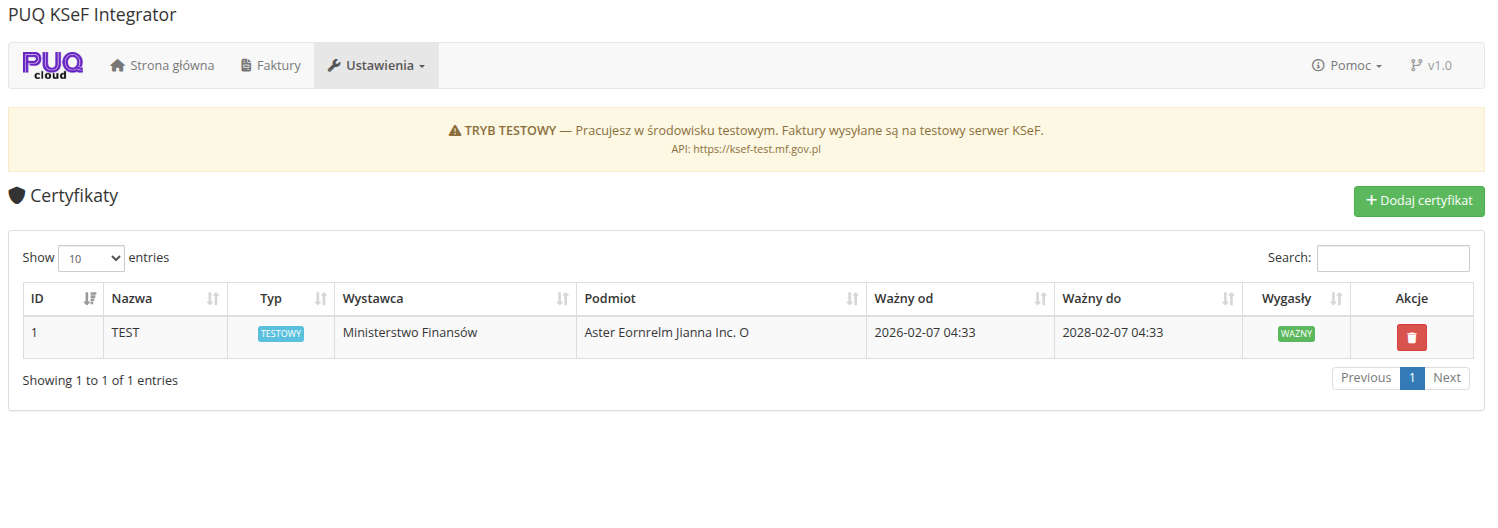
Task: Open Strona główna home page
Action: (162, 65)
